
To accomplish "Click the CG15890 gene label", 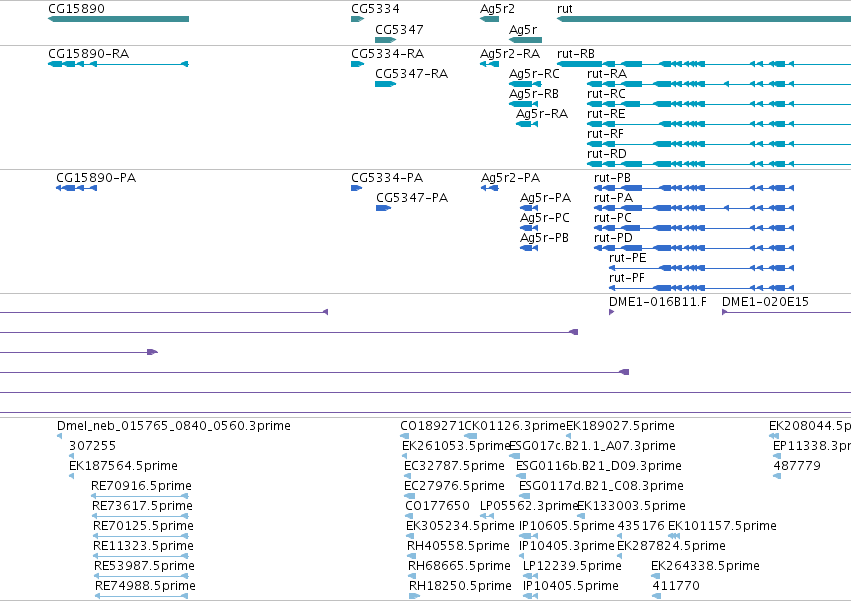I will 76,9.
